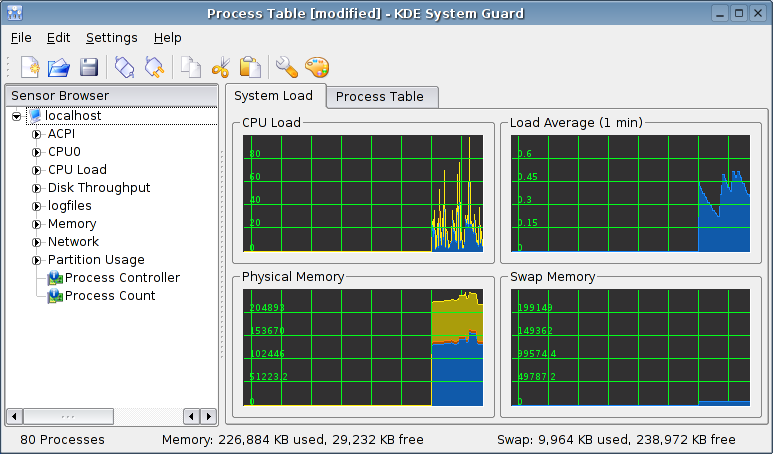Click the Paste clipboard icon

pos(250,67)
